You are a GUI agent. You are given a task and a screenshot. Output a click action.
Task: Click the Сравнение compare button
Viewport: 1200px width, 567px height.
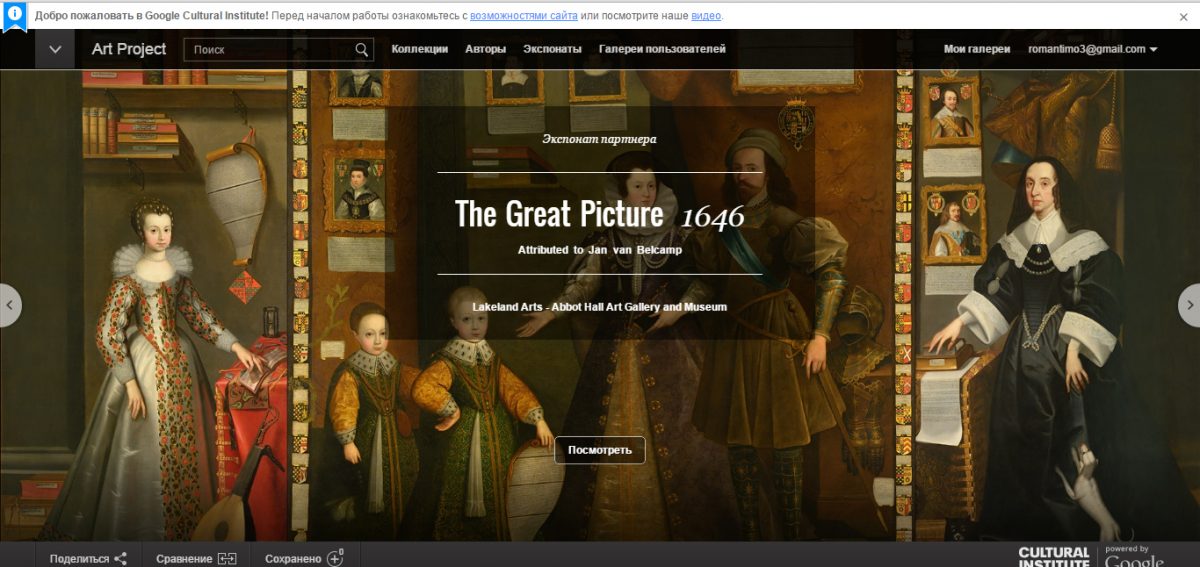(x=196, y=558)
